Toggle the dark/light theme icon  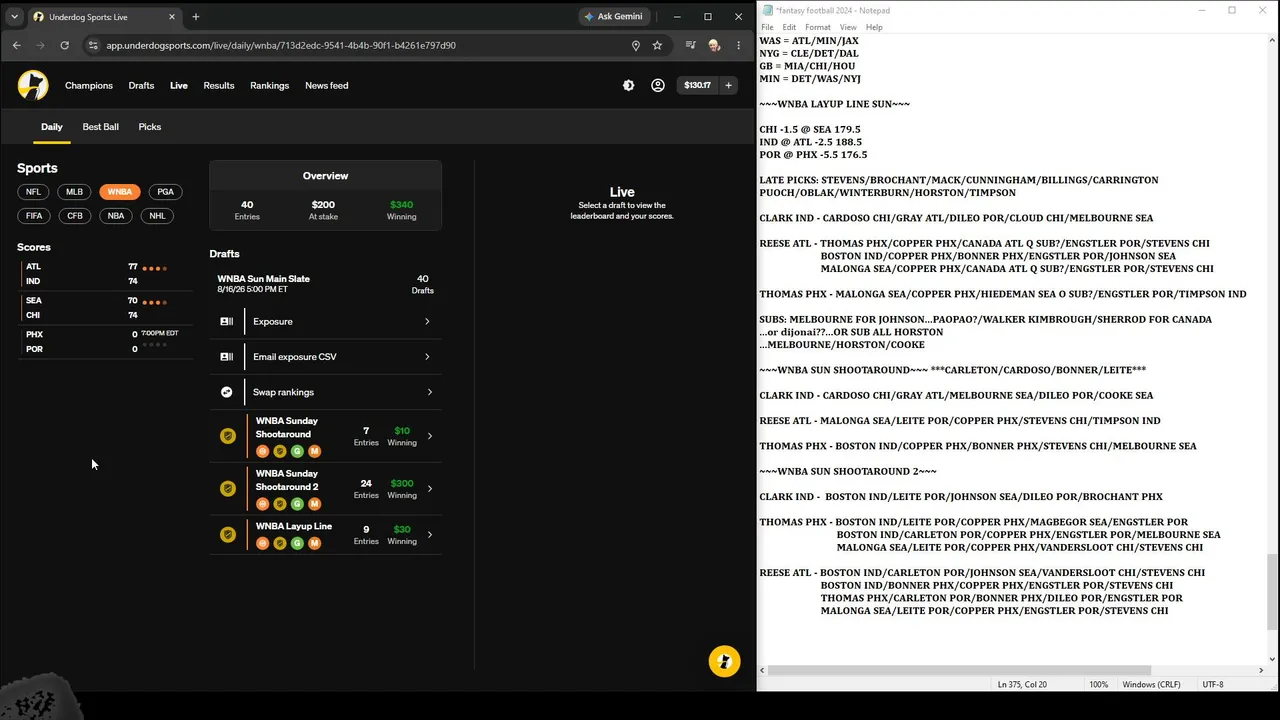(x=628, y=85)
